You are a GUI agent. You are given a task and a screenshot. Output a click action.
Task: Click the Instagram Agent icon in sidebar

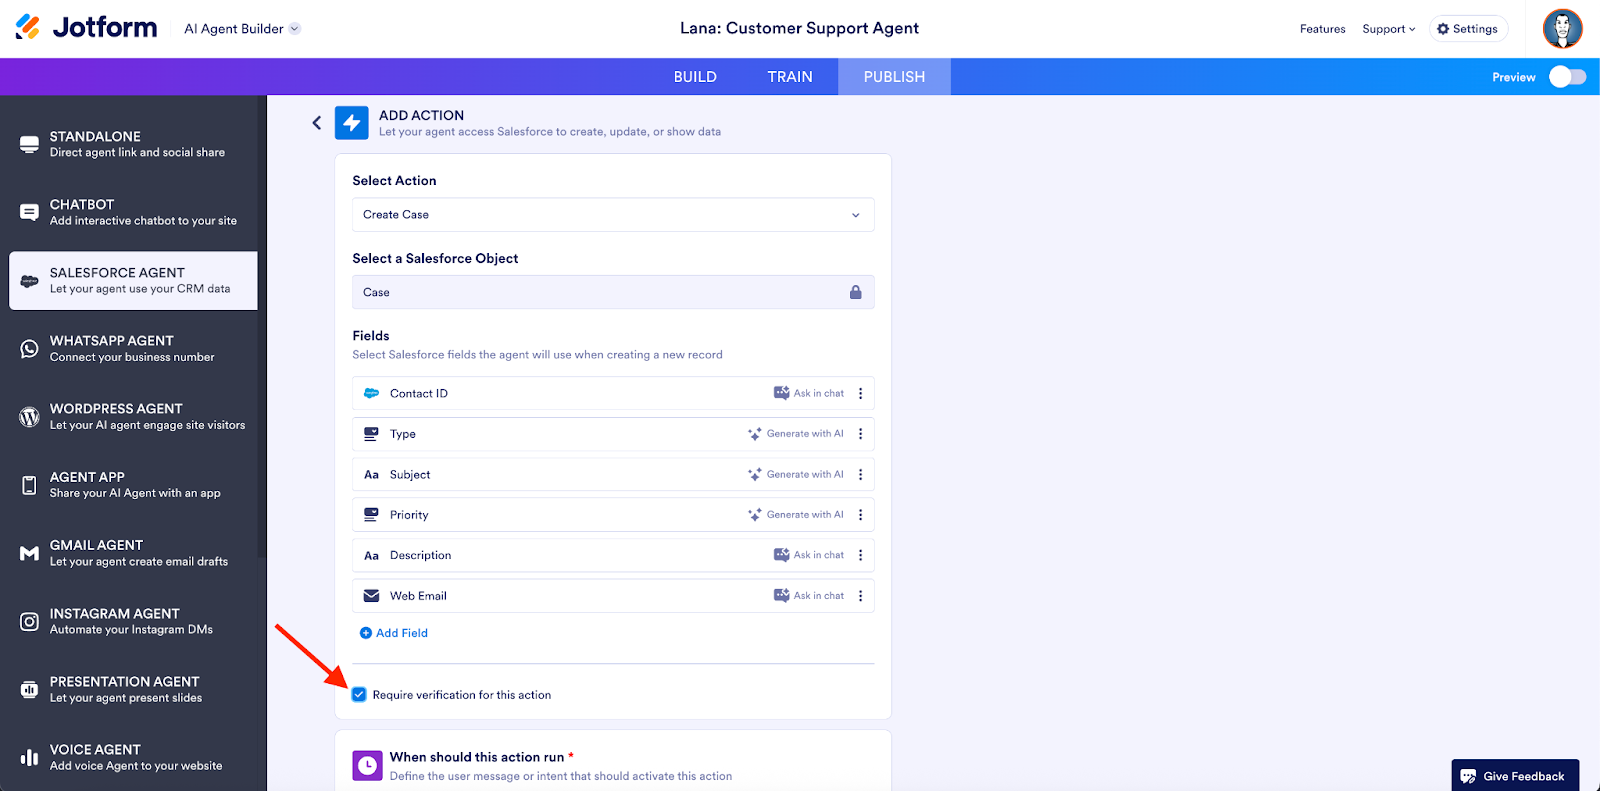click(30, 621)
